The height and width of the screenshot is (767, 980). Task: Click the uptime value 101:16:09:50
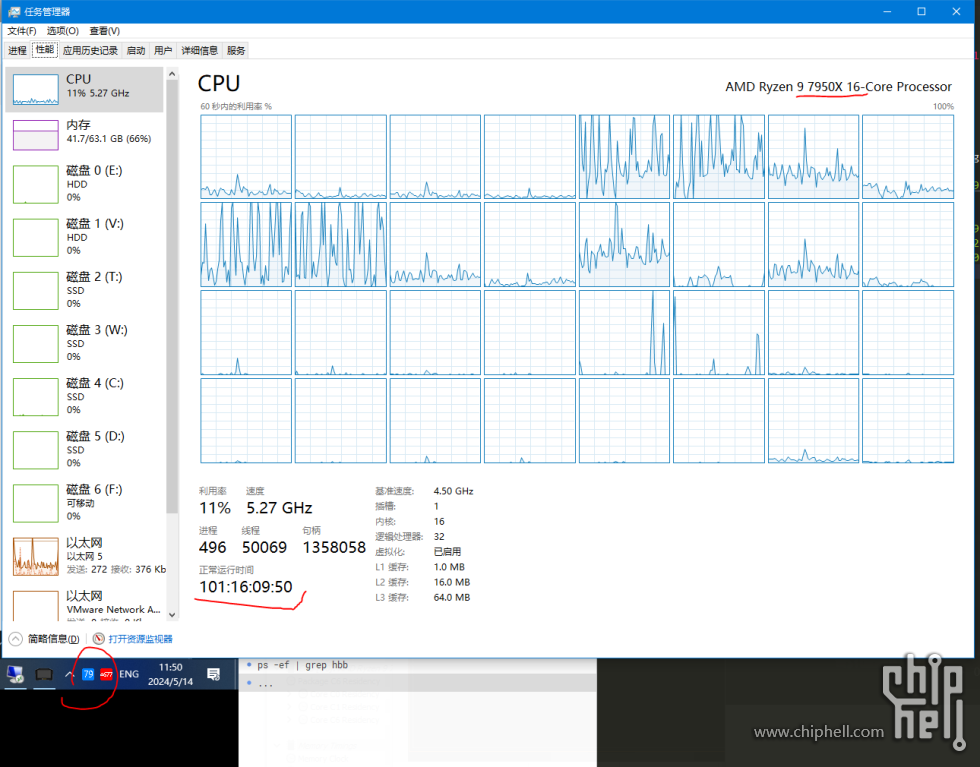(x=246, y=587)
